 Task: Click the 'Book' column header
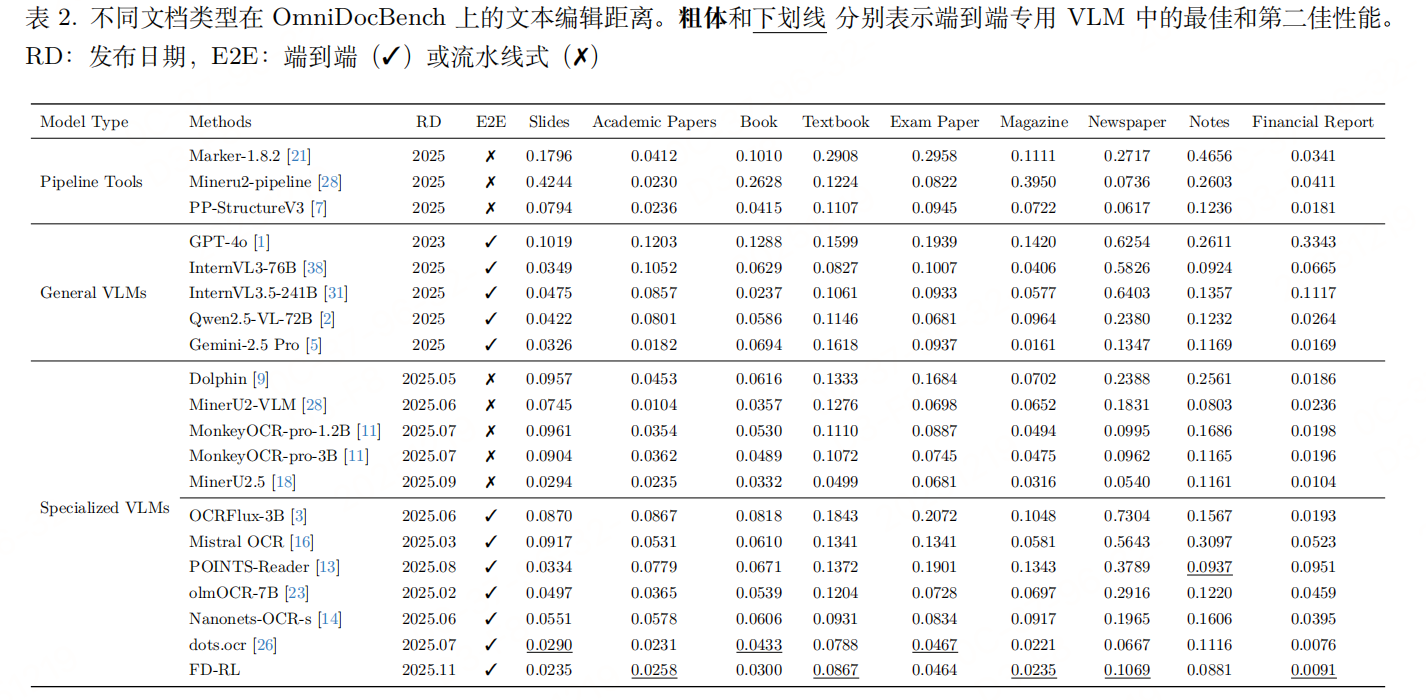pos(759,122)
